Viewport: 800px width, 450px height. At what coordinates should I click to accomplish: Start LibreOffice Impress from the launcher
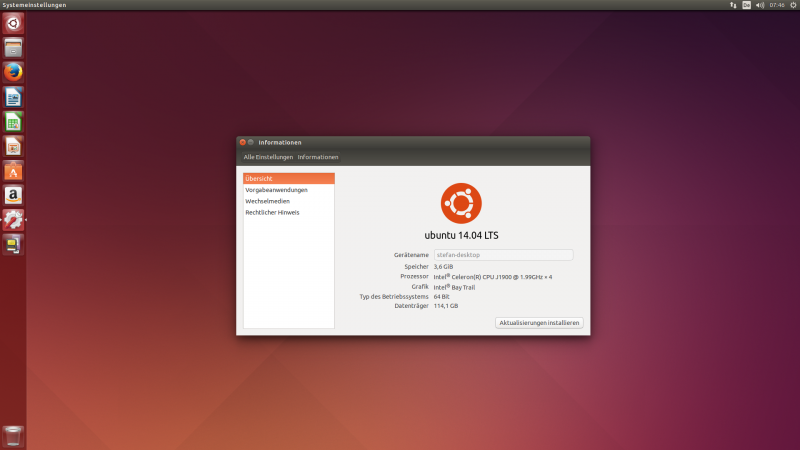13,146
